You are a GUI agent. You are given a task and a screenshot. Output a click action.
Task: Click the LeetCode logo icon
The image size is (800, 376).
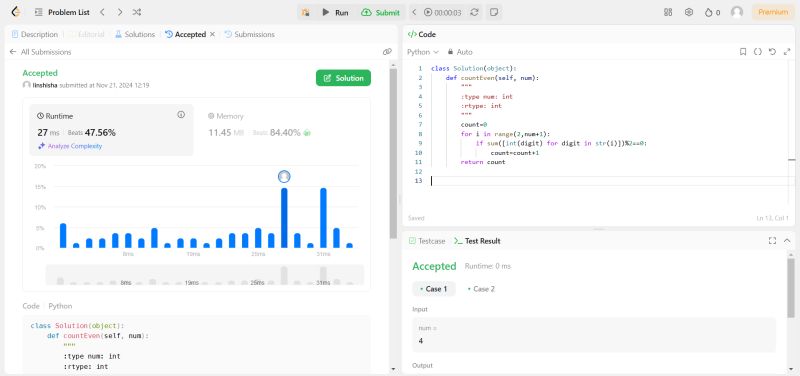tap(15, 12)
